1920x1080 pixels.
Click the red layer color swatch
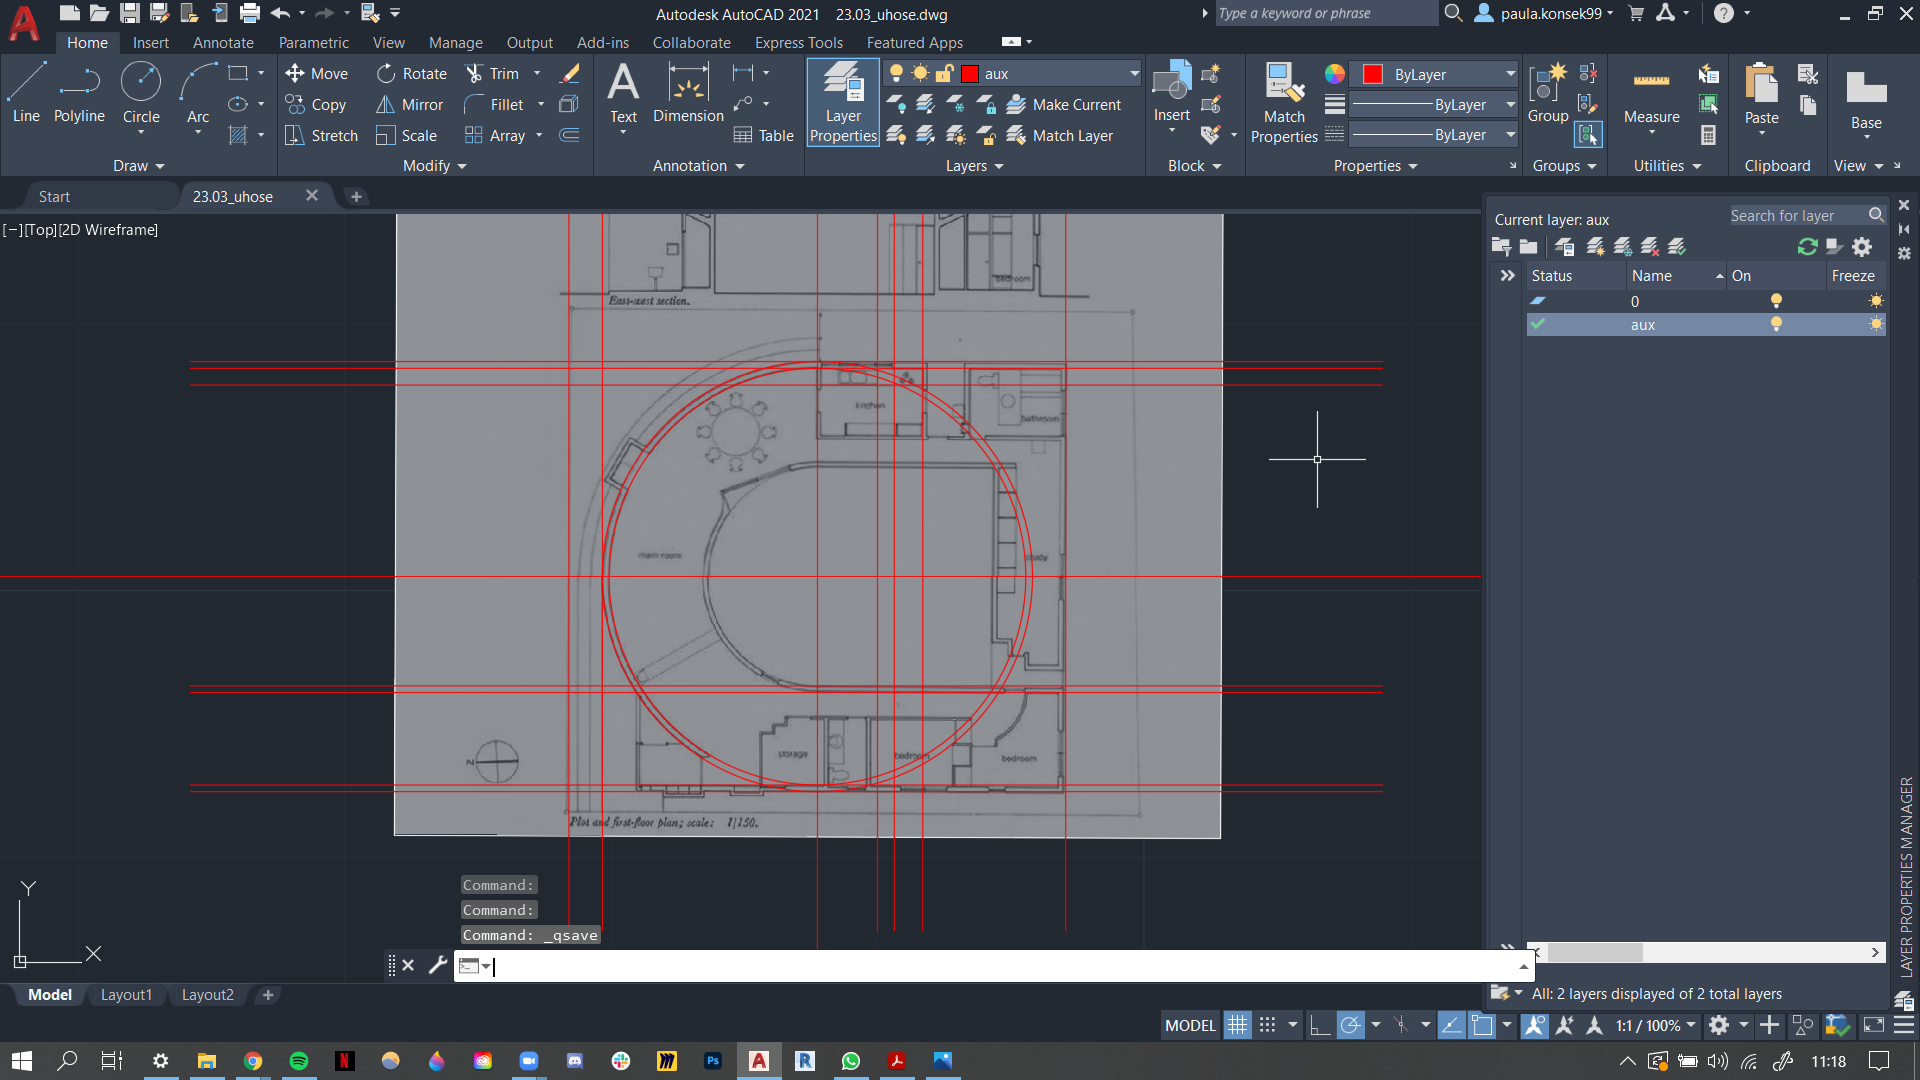[x=969, y=73]
